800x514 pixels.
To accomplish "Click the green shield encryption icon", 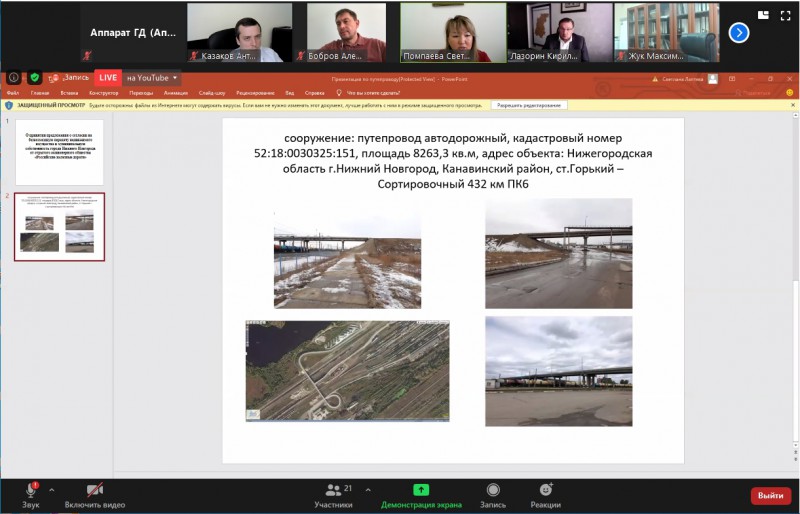I will [x=35, y=77].
